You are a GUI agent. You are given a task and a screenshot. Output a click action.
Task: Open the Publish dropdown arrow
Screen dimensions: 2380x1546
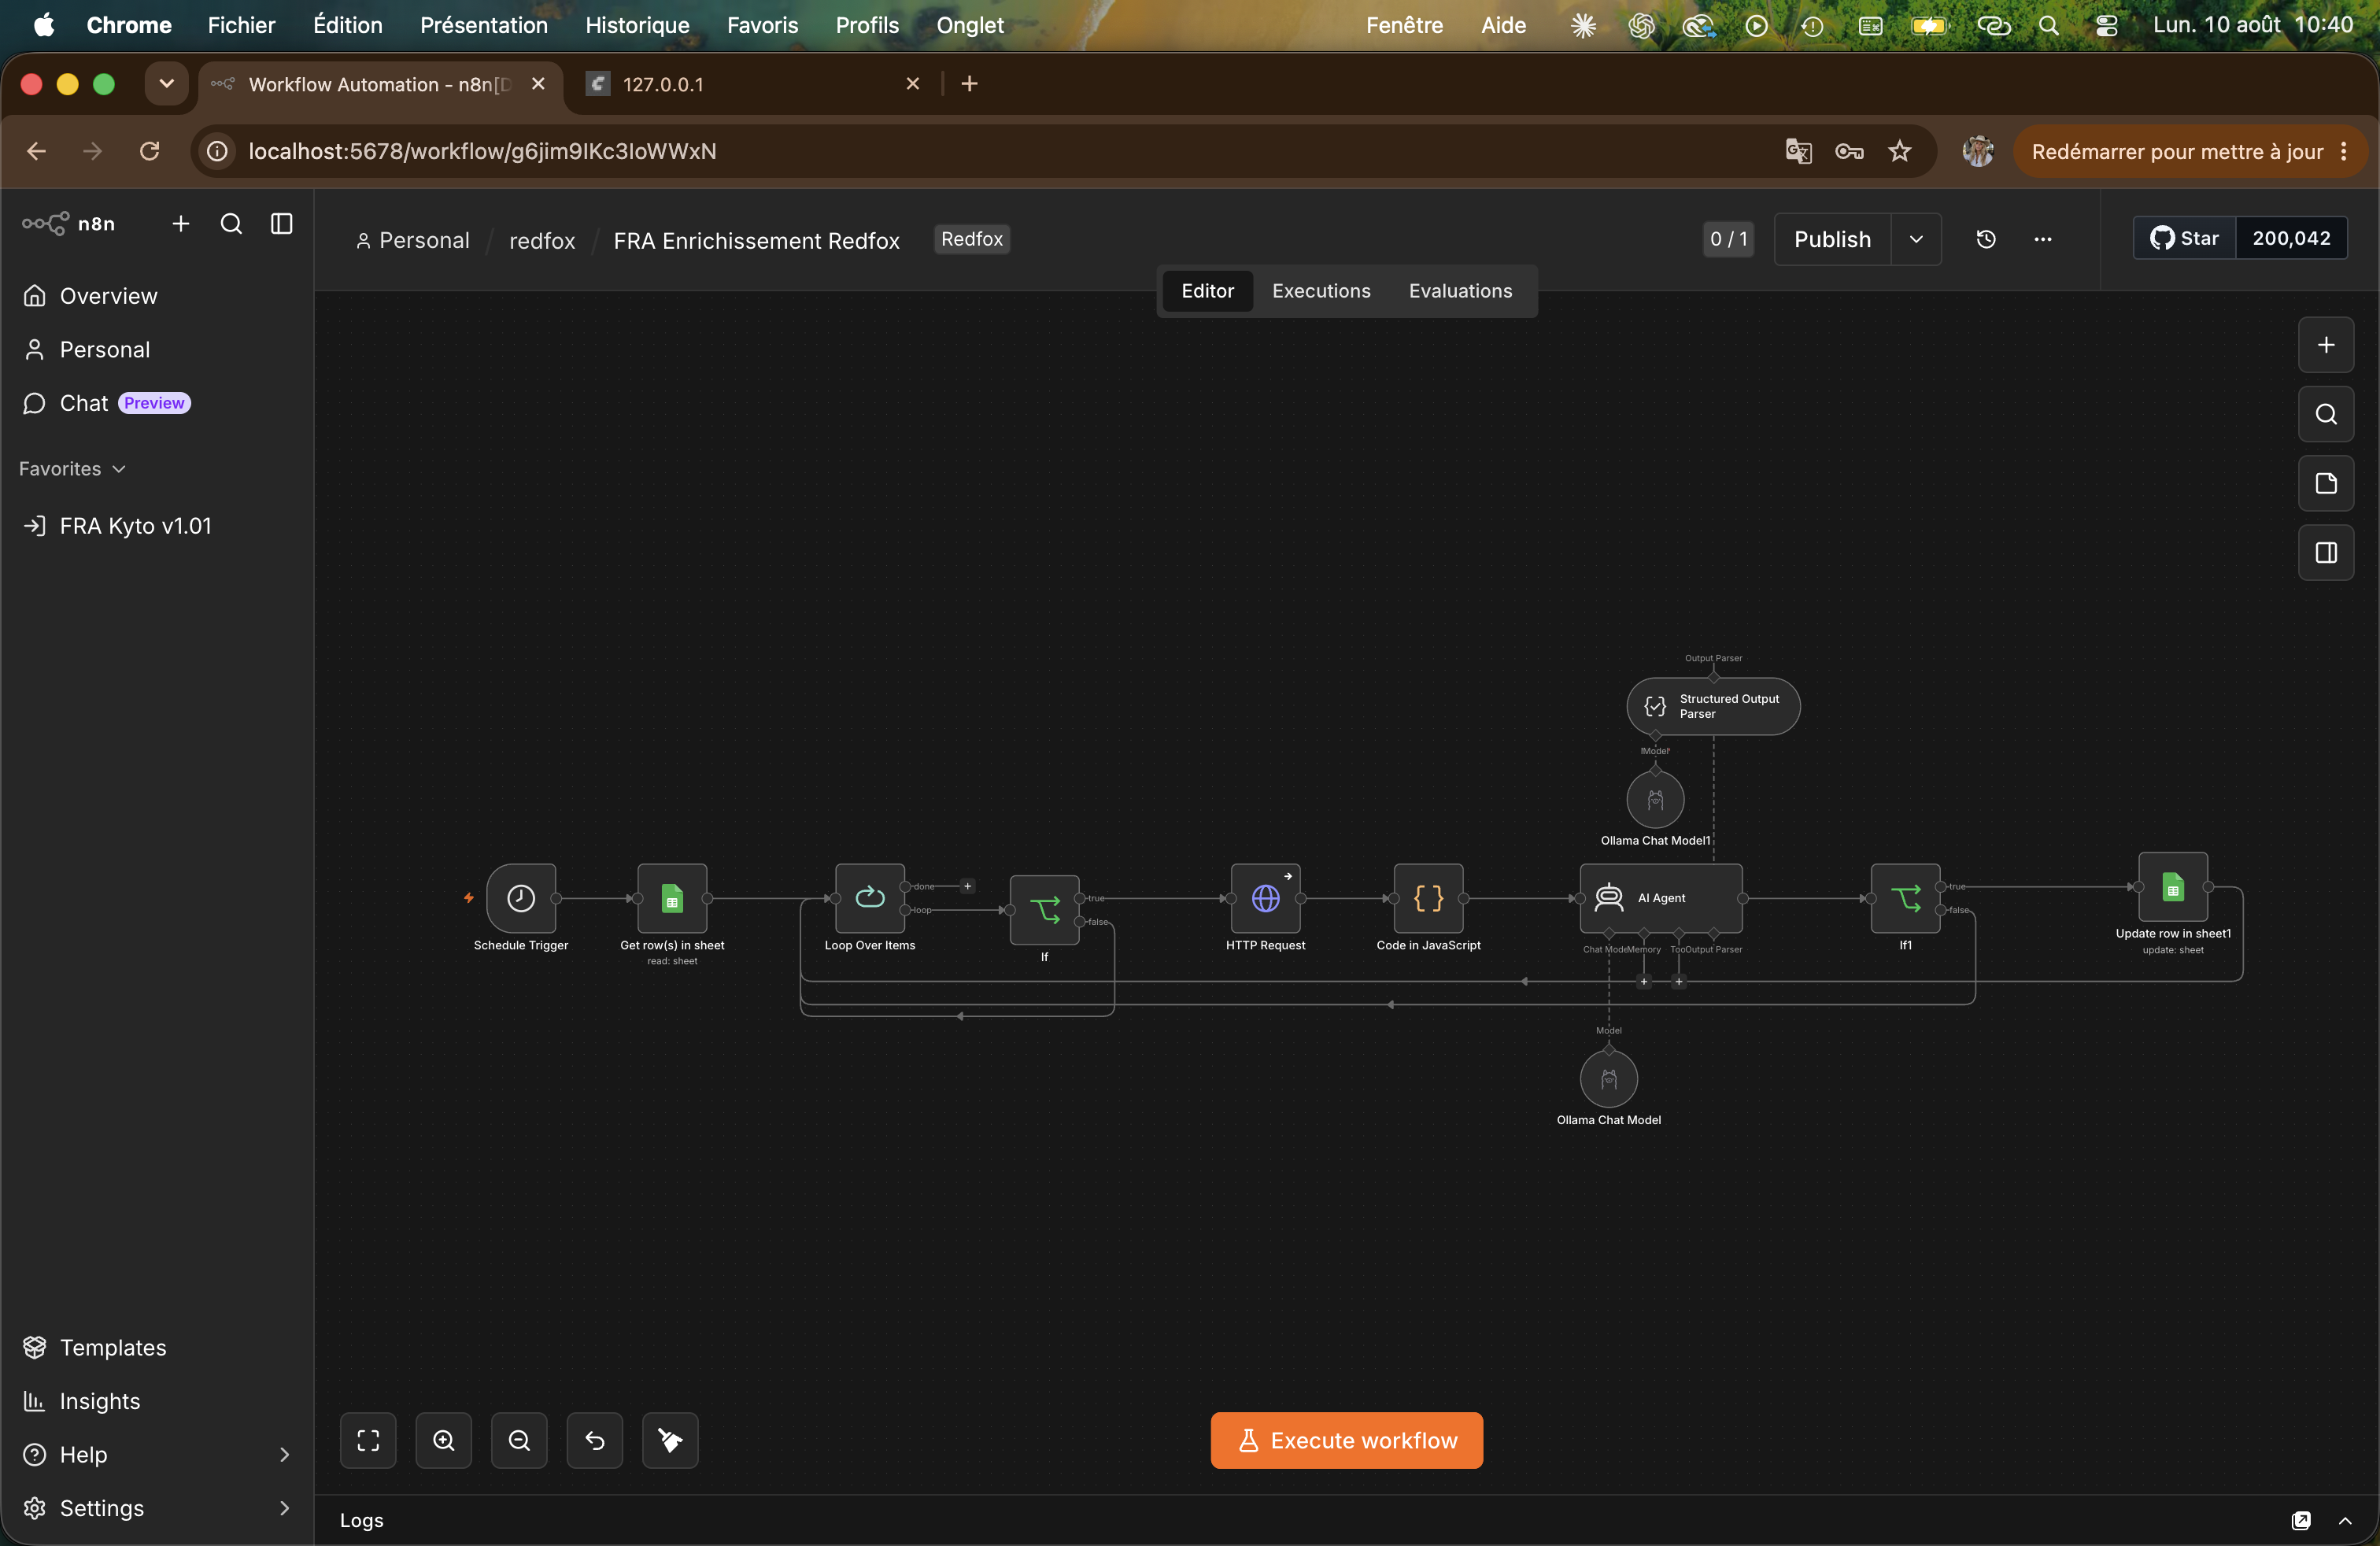[x=1916, y=239]
